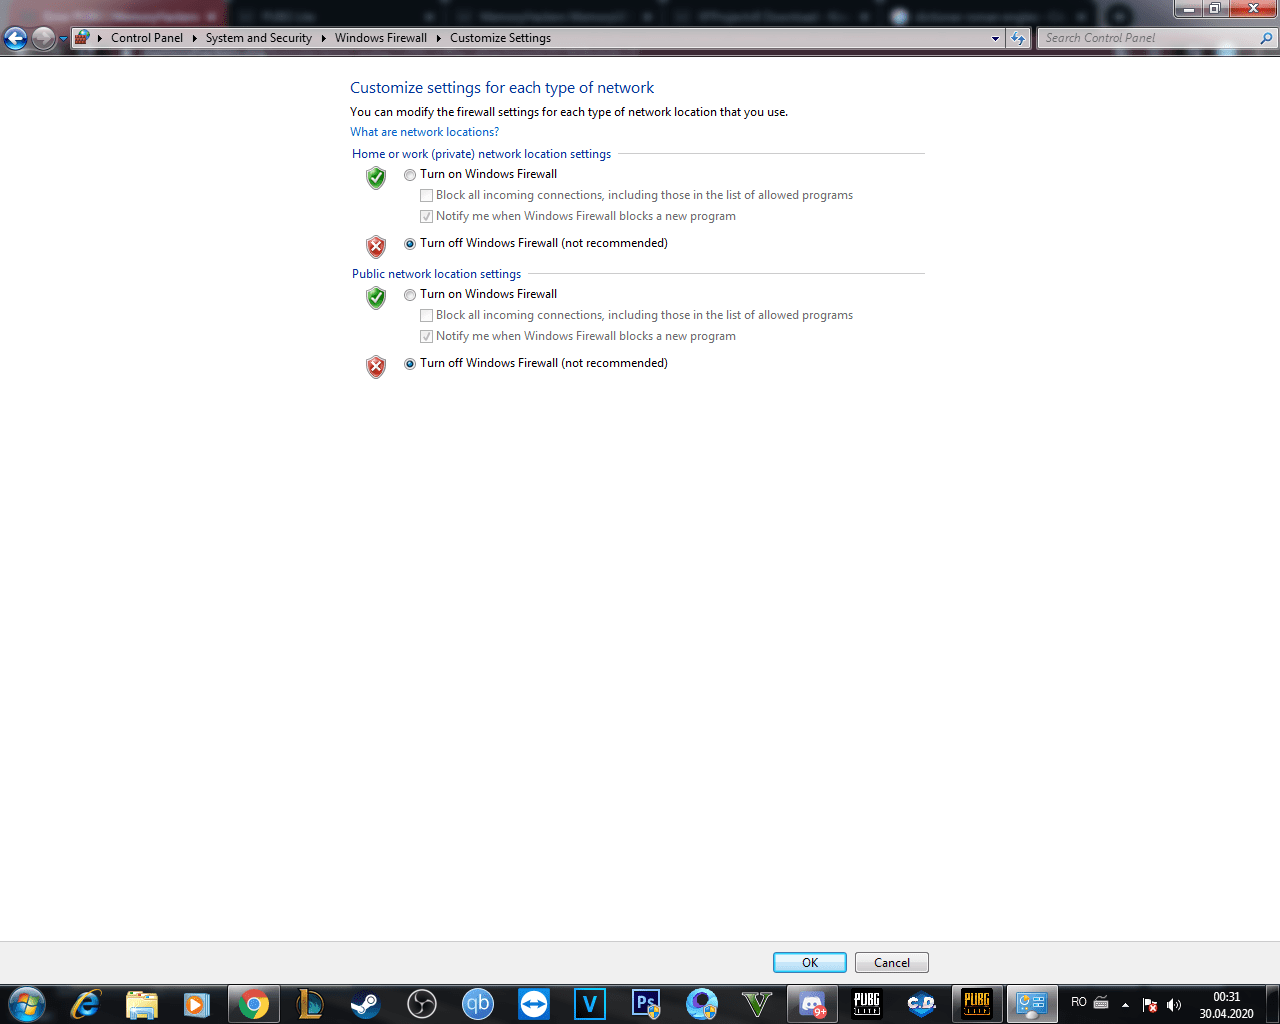Click the search magnifier icon
This screenshot has height=1024, width=1280.
click(1266, 38)
